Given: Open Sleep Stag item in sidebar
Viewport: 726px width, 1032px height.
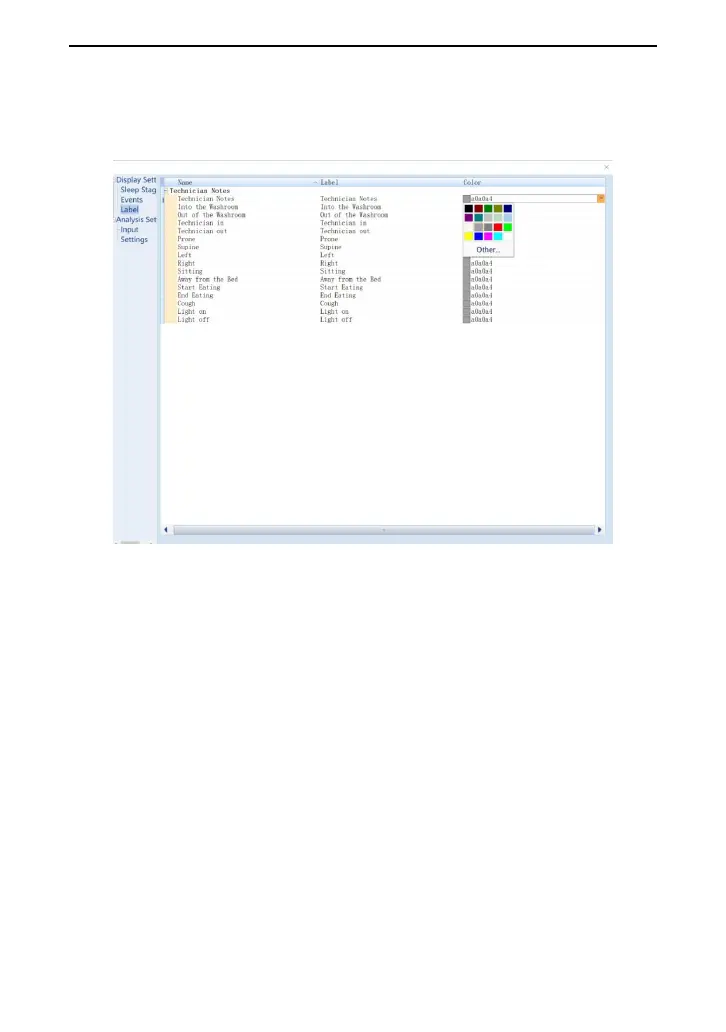Looking at the screenshot, I should (138, 190).
